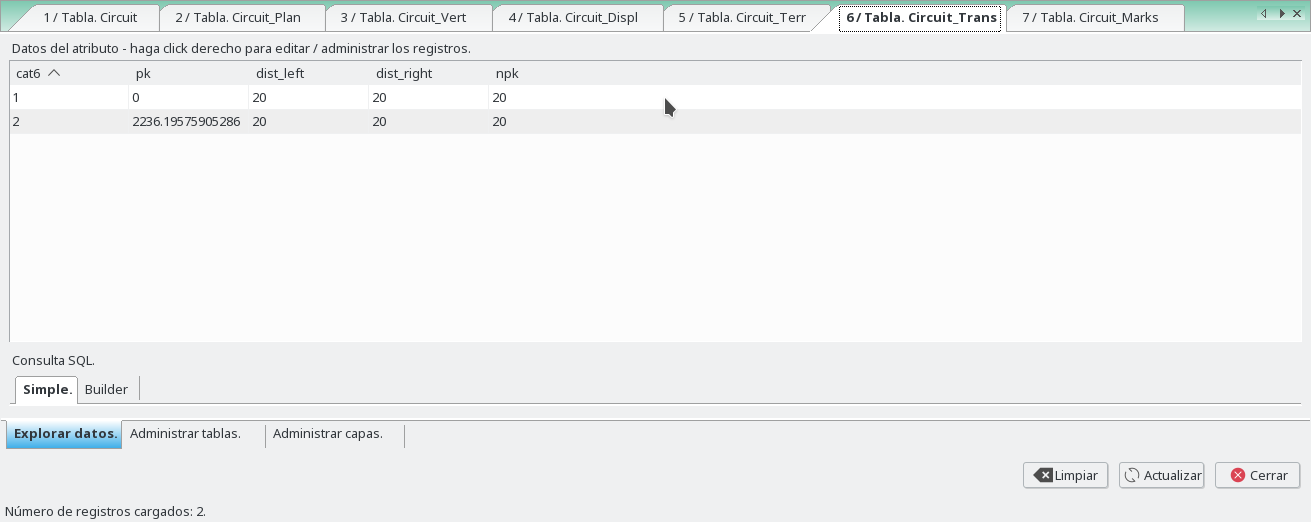The image size is (1311, 522).
Task: Switch to Administrar tablas tab
Action: click(186, 434)
